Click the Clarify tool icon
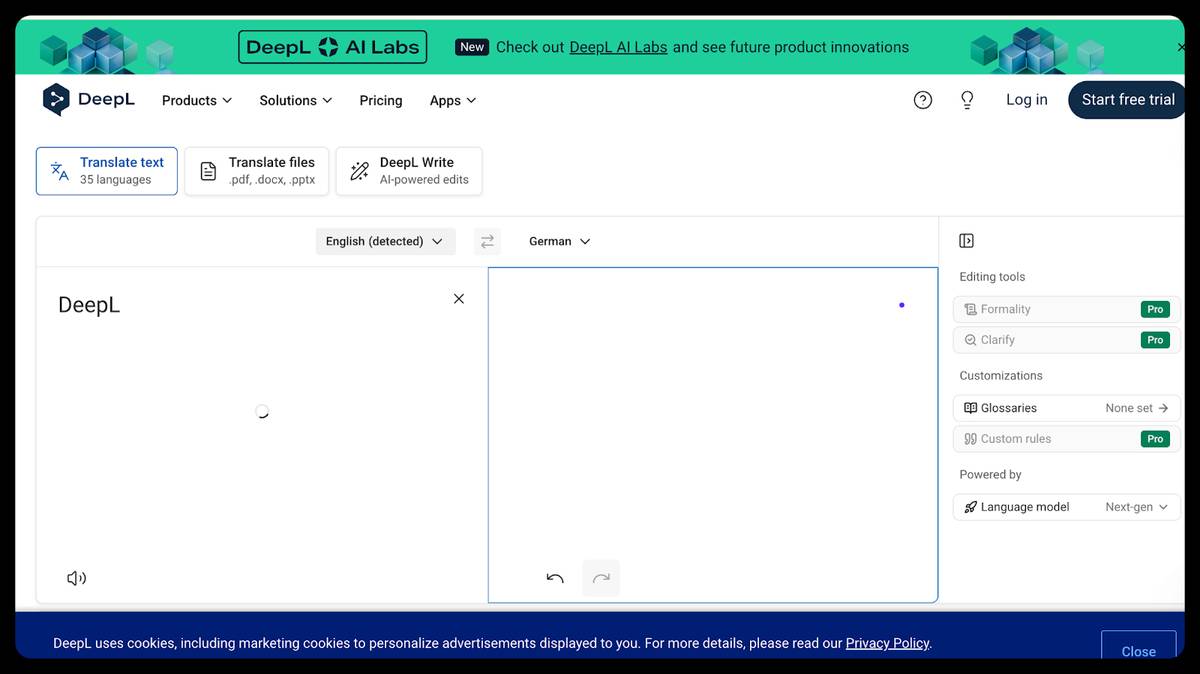Image resolution: width=1200 pixels, height=674 pixels. (970, 340)
